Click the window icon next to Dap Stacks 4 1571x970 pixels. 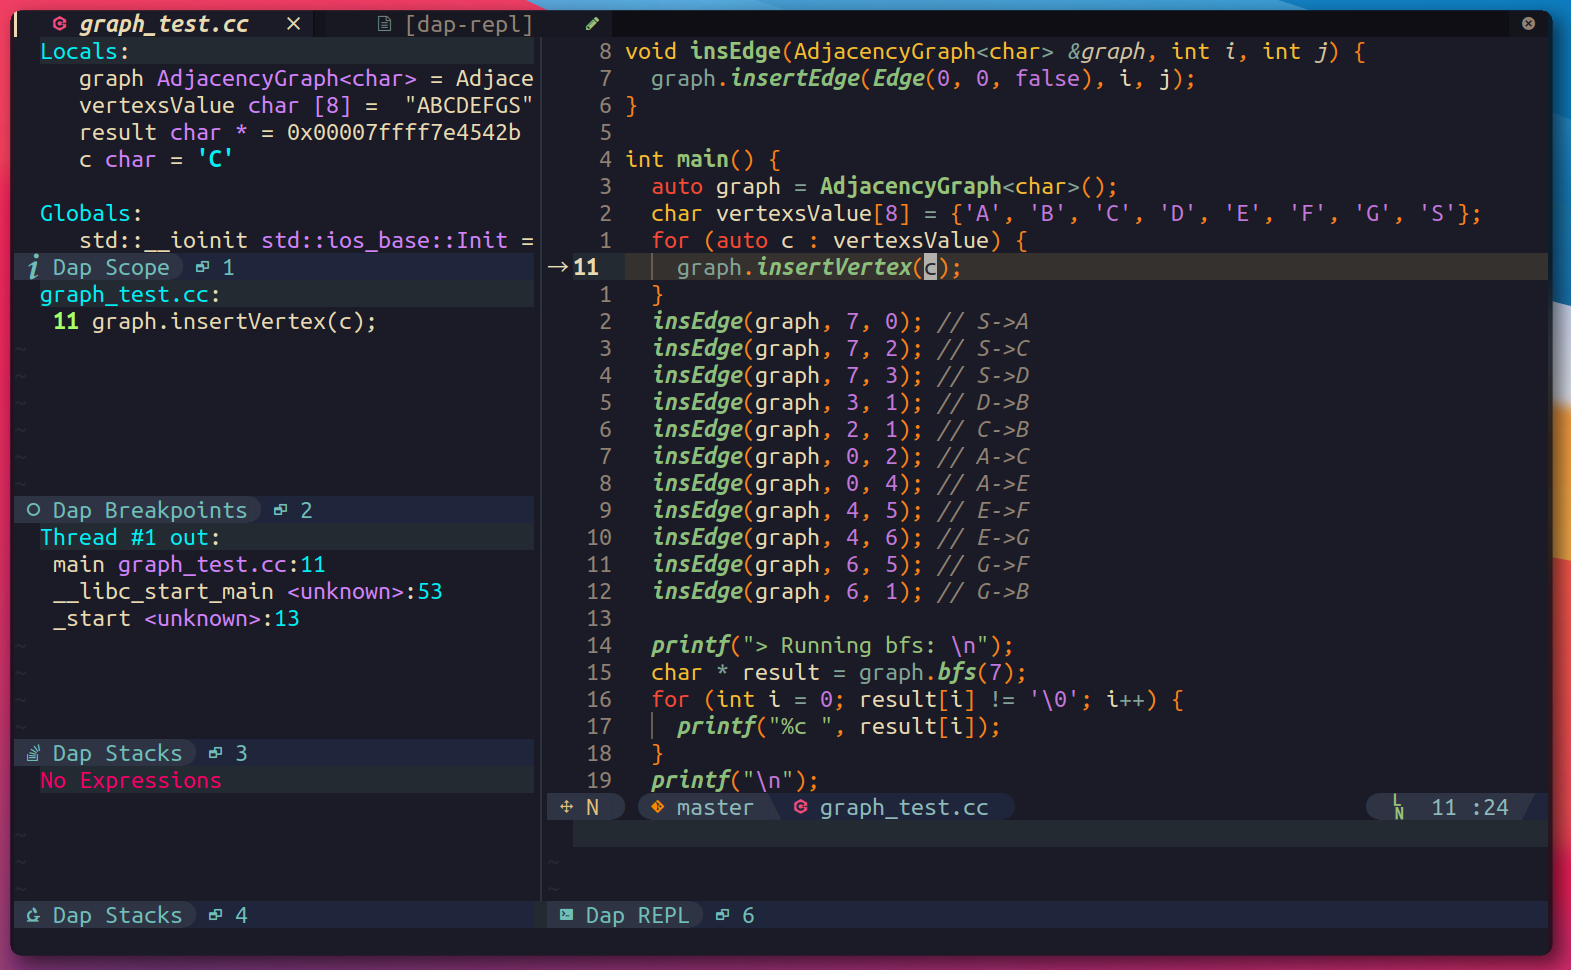pos(215,915)
